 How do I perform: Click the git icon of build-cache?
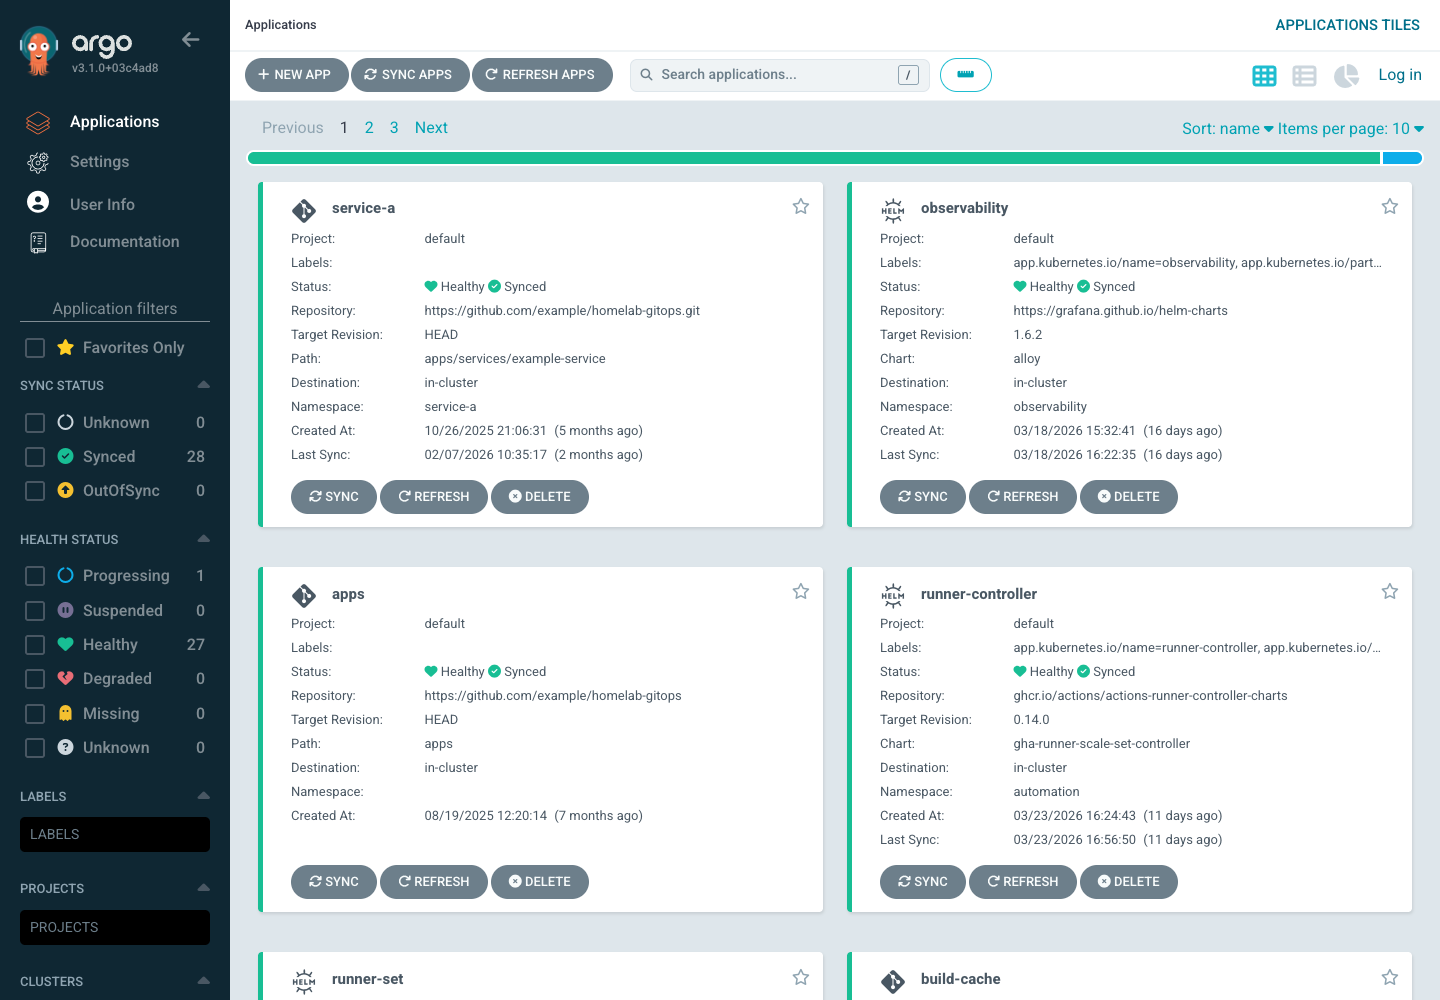tap(893, 981)
